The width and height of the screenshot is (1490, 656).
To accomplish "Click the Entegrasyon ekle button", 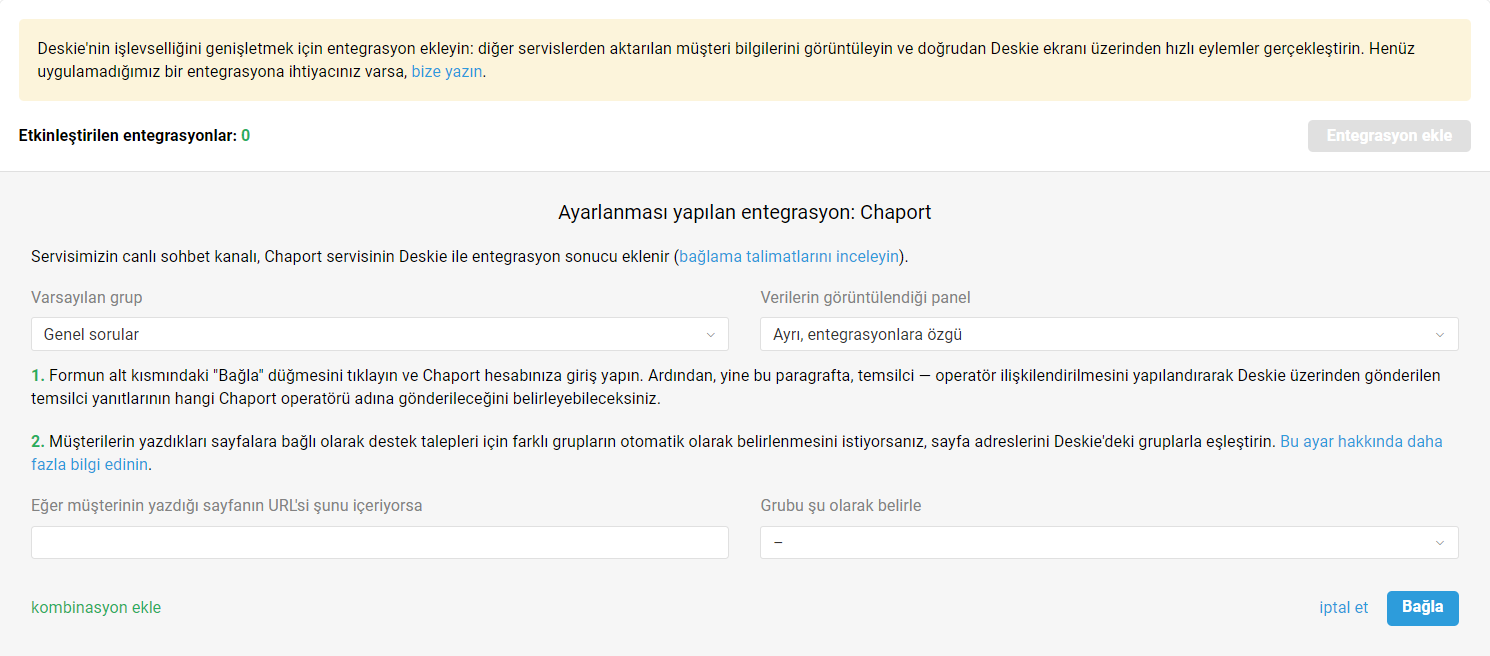I will (x=1389, y=136).
